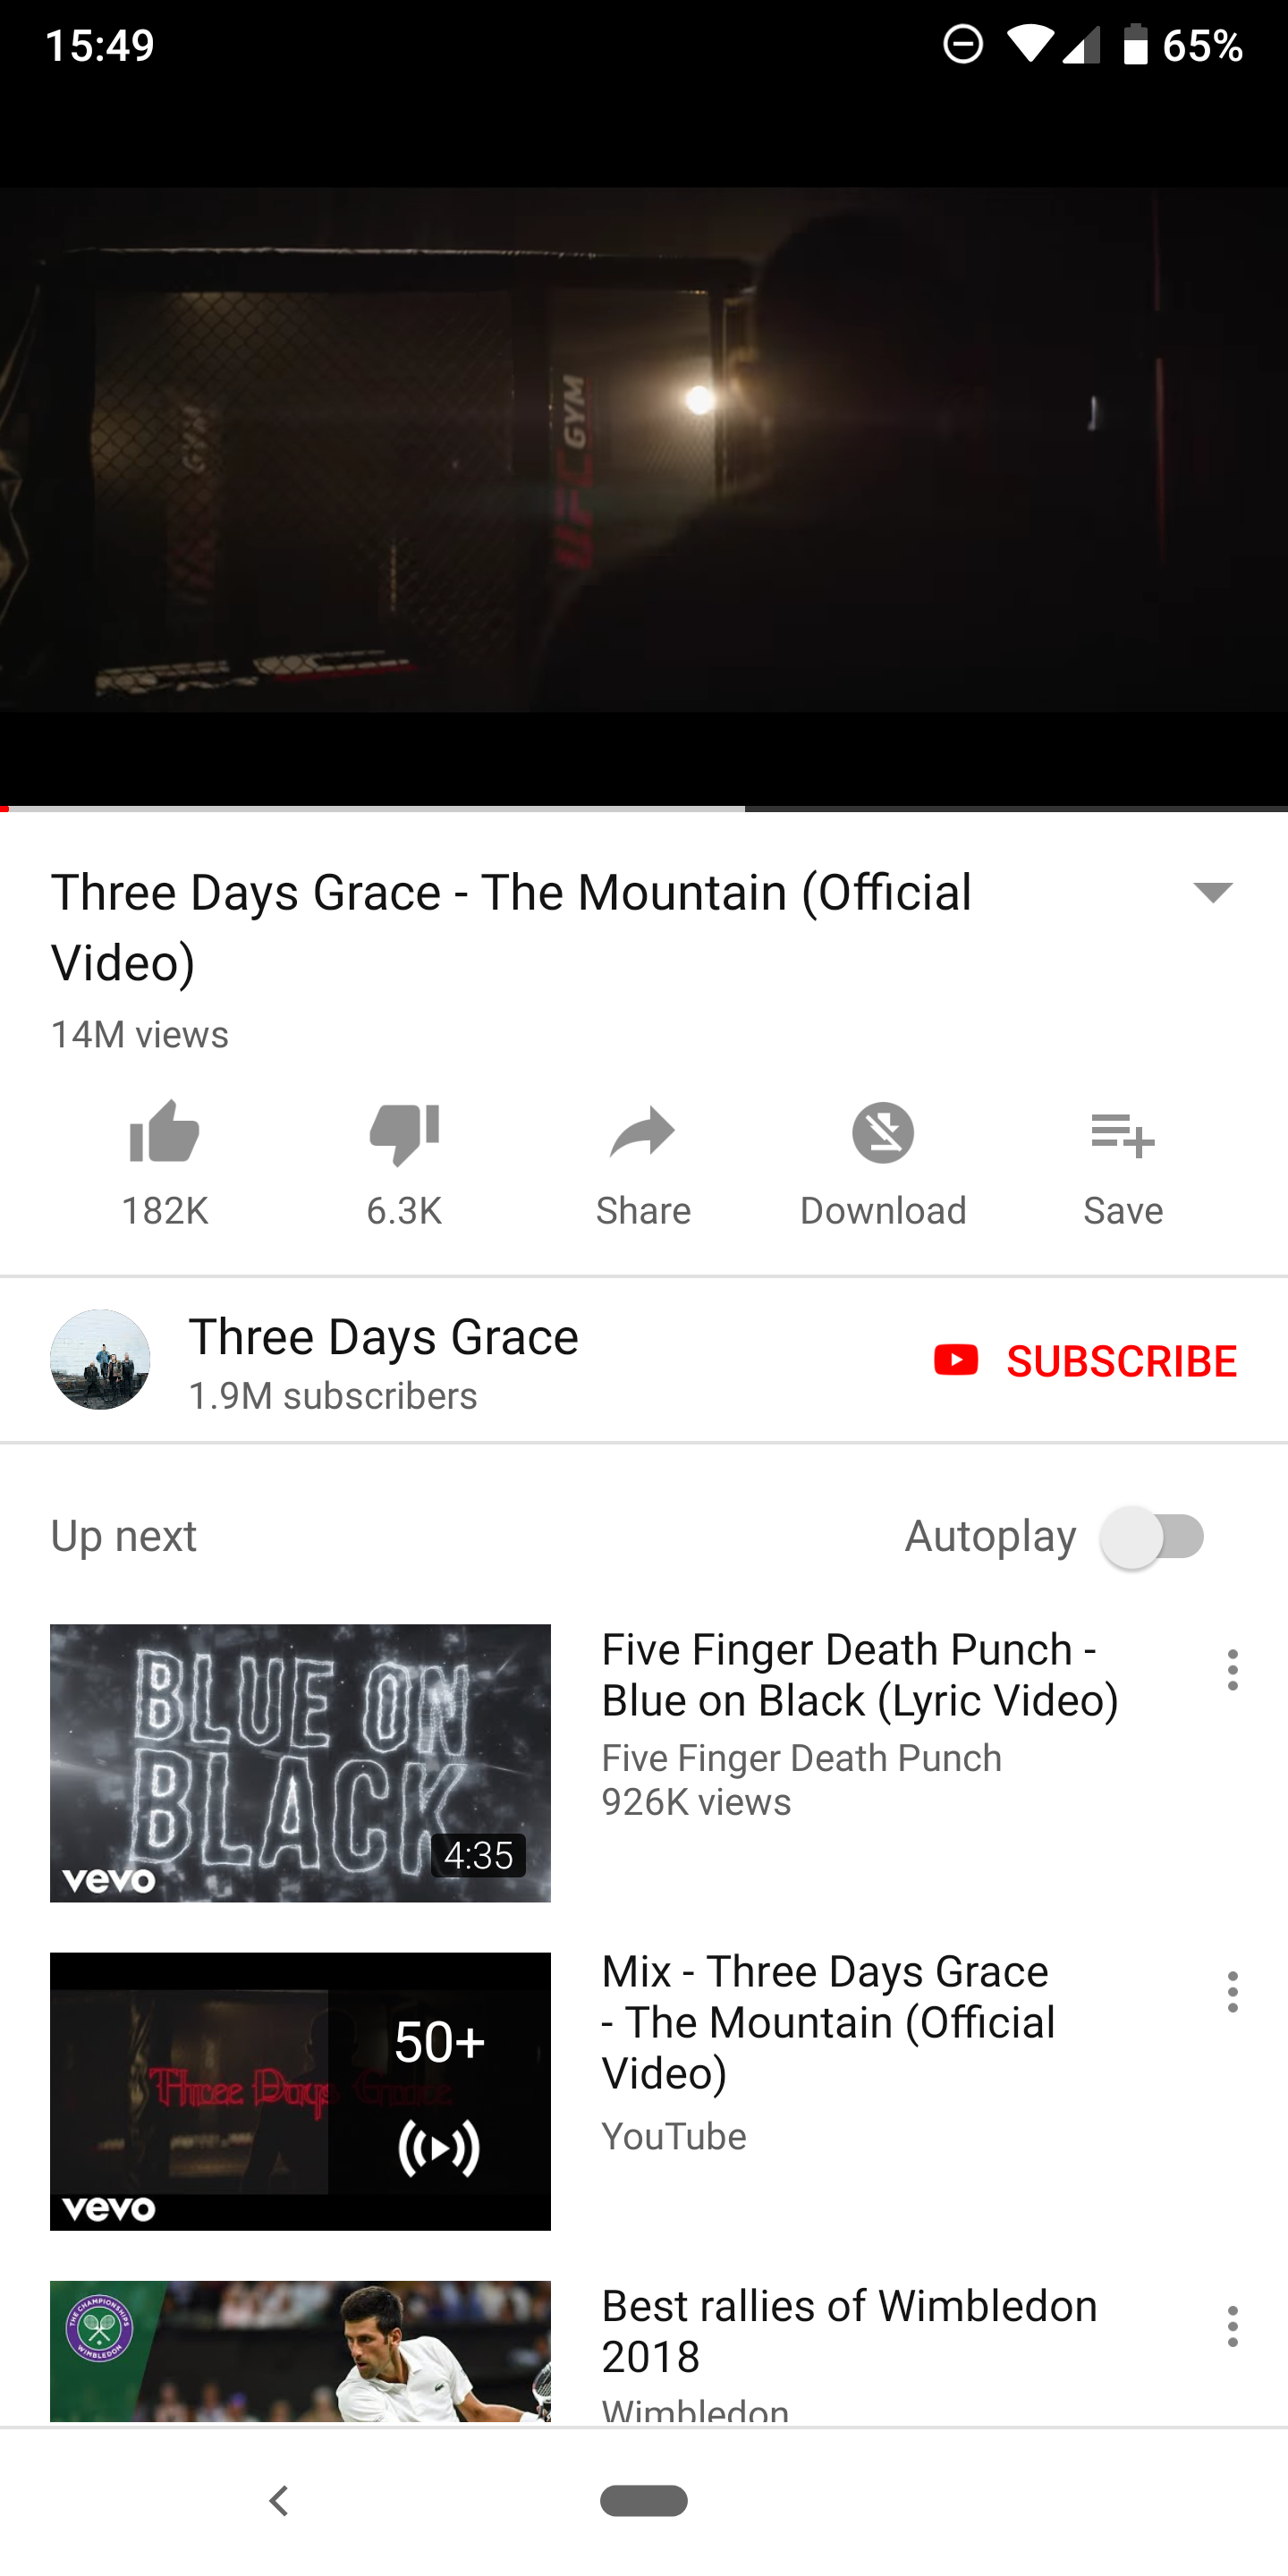Open options menu for Wimbledon 2018 rallies
The height and width of the screenshot is (2576, 1288).
click(1233, 2327)
